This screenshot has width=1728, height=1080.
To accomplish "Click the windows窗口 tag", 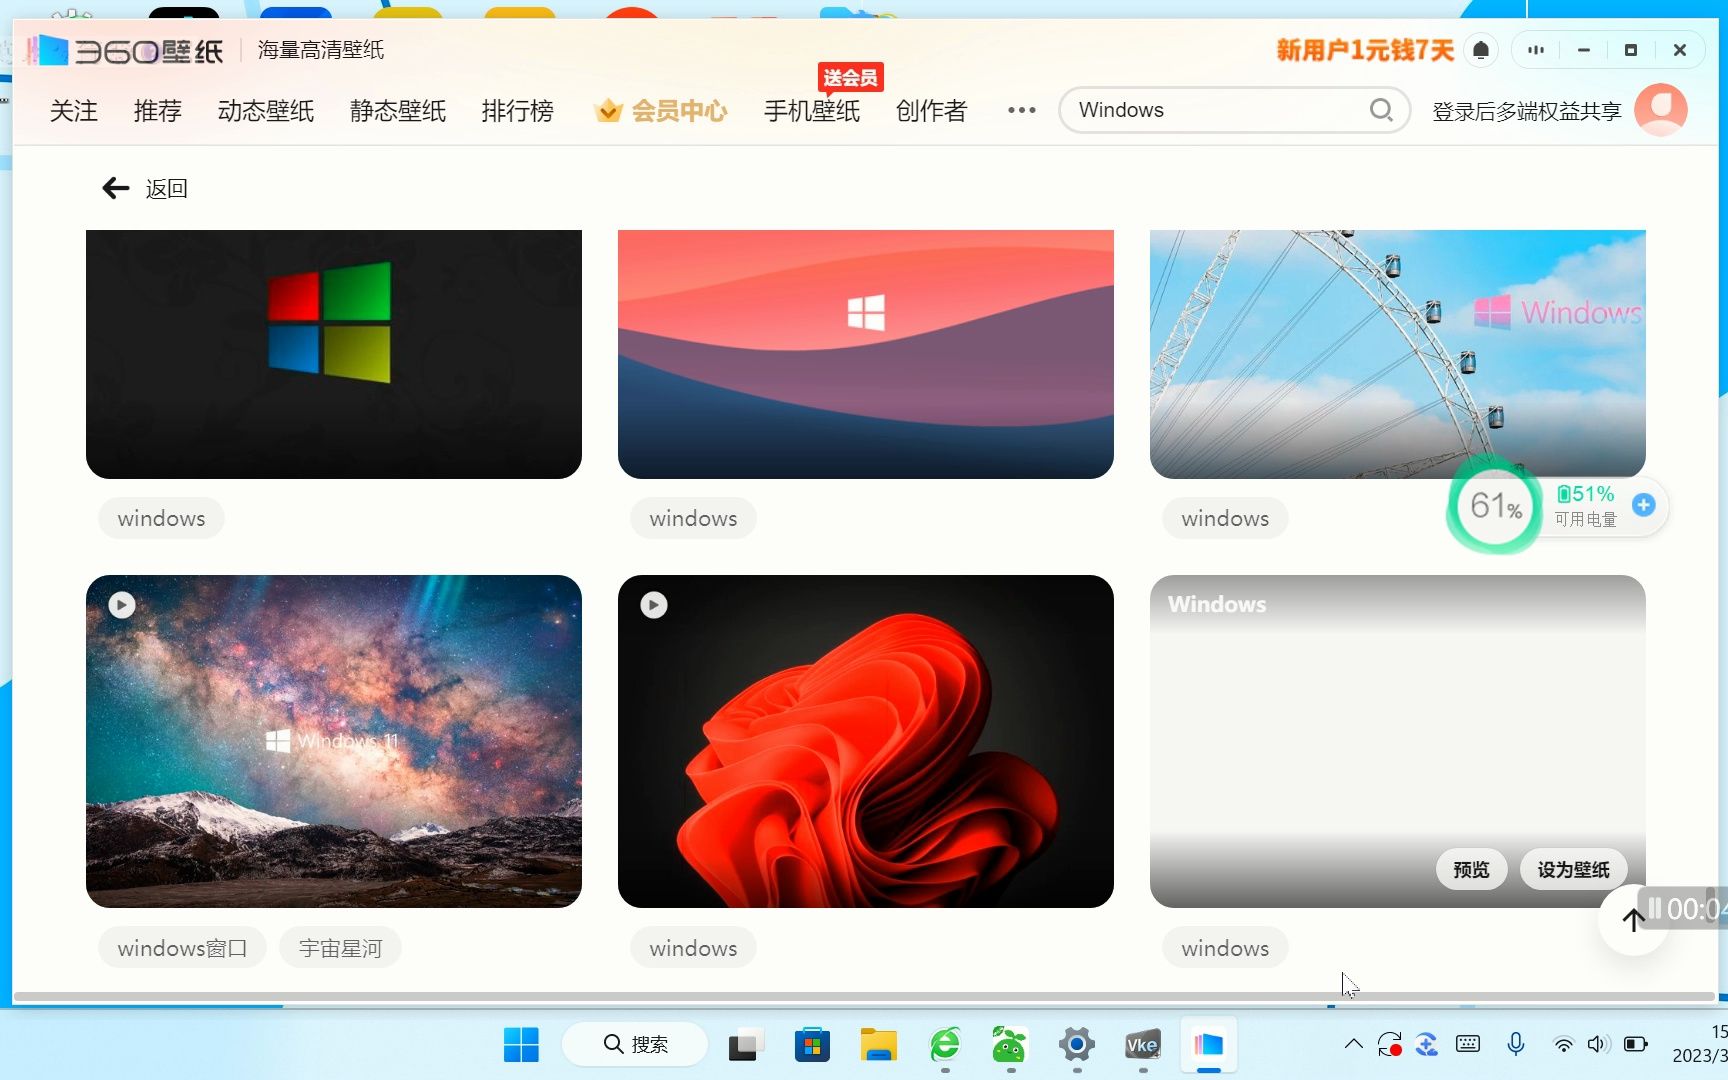I will pos(182,948).
